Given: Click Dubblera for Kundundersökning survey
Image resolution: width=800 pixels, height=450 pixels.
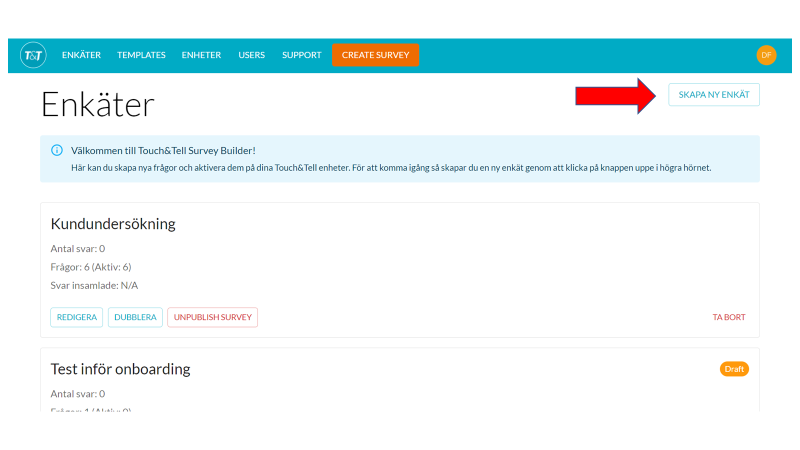Looking at the screenshot, I should pos(135,317).
